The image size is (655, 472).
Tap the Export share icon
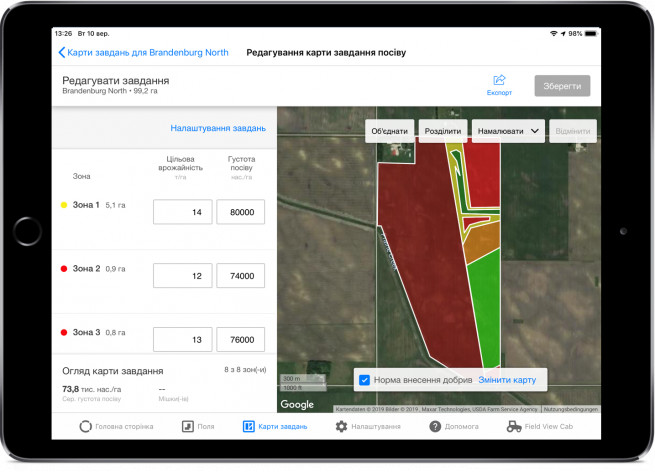tap(499, 80)
